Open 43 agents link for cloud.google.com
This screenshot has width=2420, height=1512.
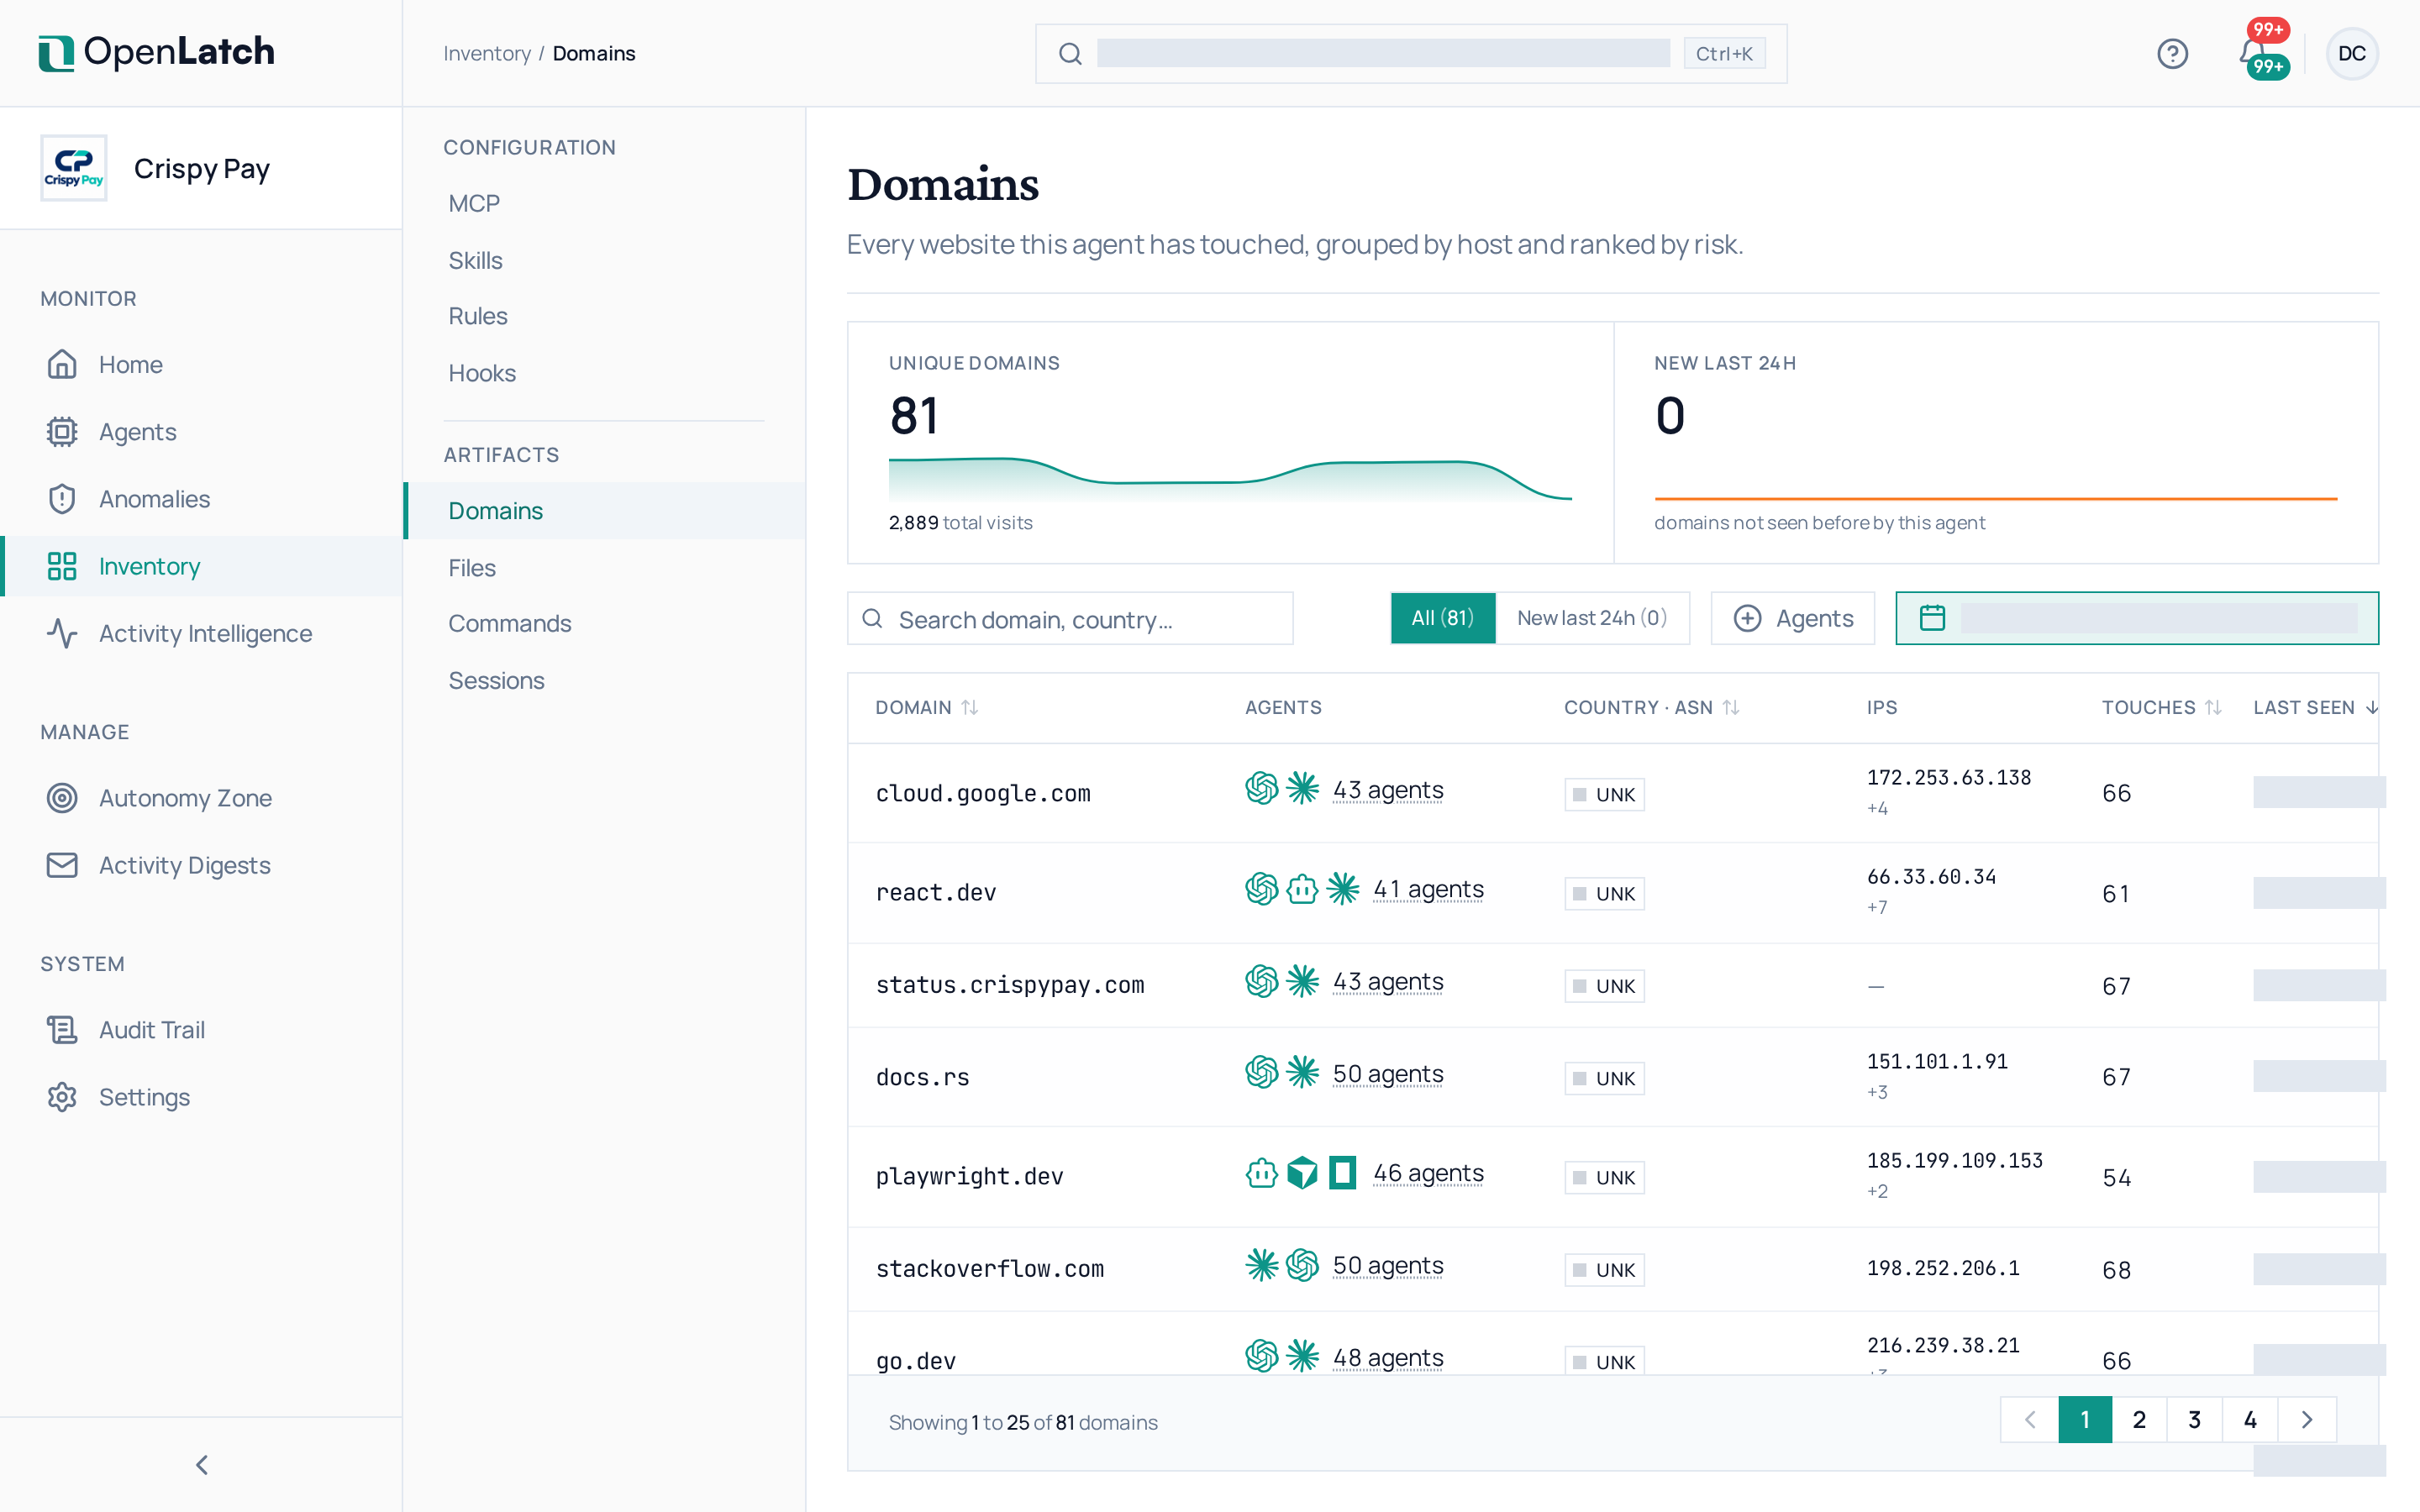[x=1387, y=790]
